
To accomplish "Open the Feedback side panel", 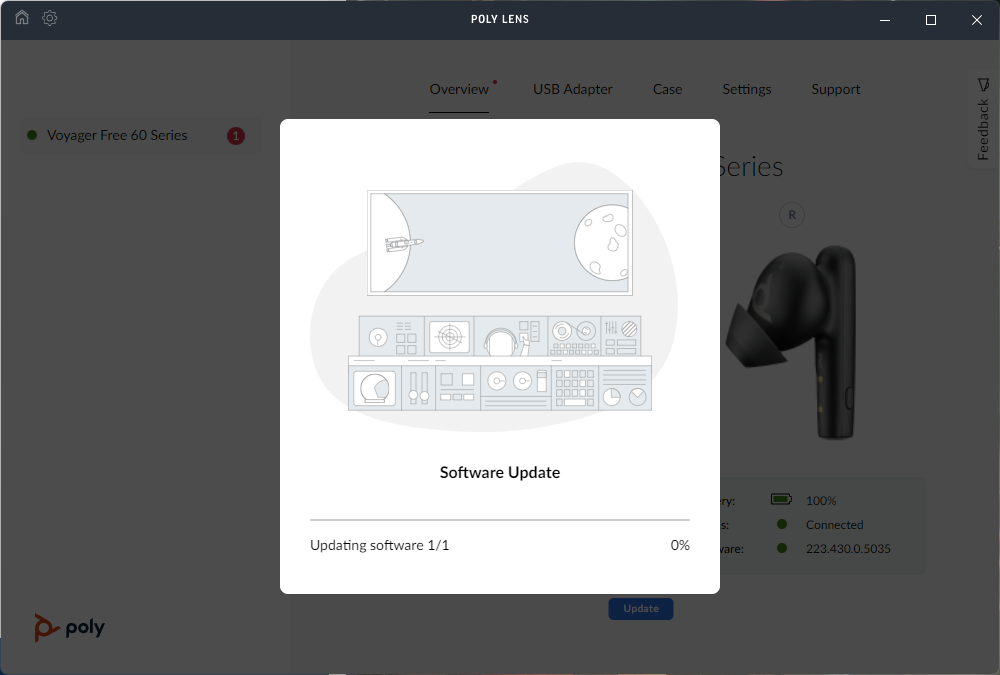I will [983, 119].
